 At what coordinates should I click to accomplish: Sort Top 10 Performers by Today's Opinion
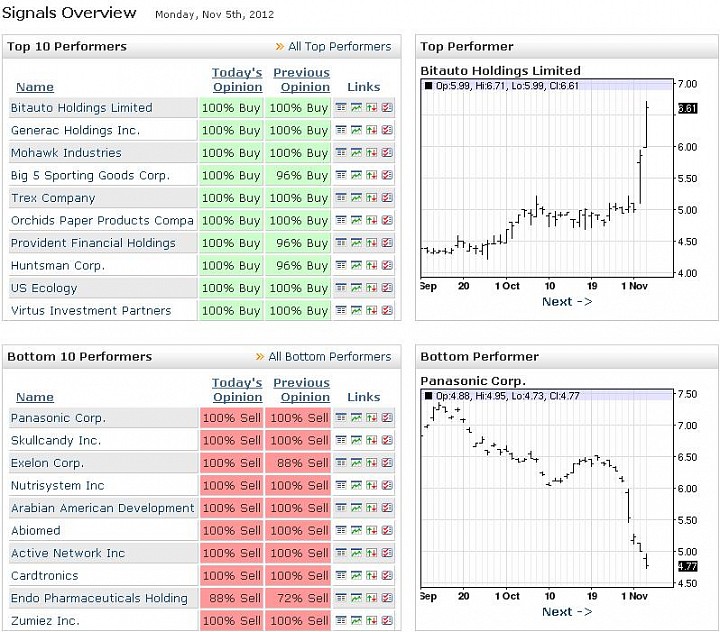point(237,80)
